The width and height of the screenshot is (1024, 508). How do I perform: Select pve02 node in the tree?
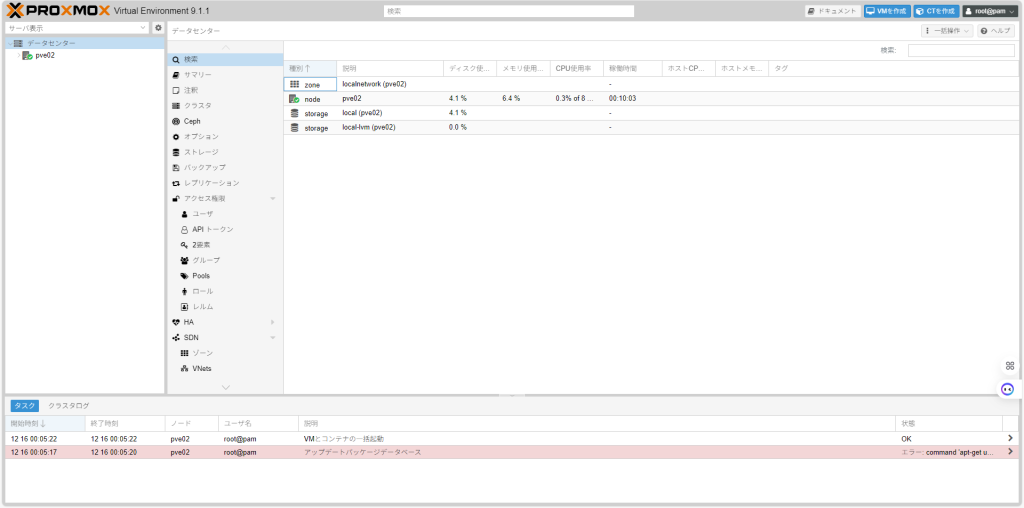point(44,56)
